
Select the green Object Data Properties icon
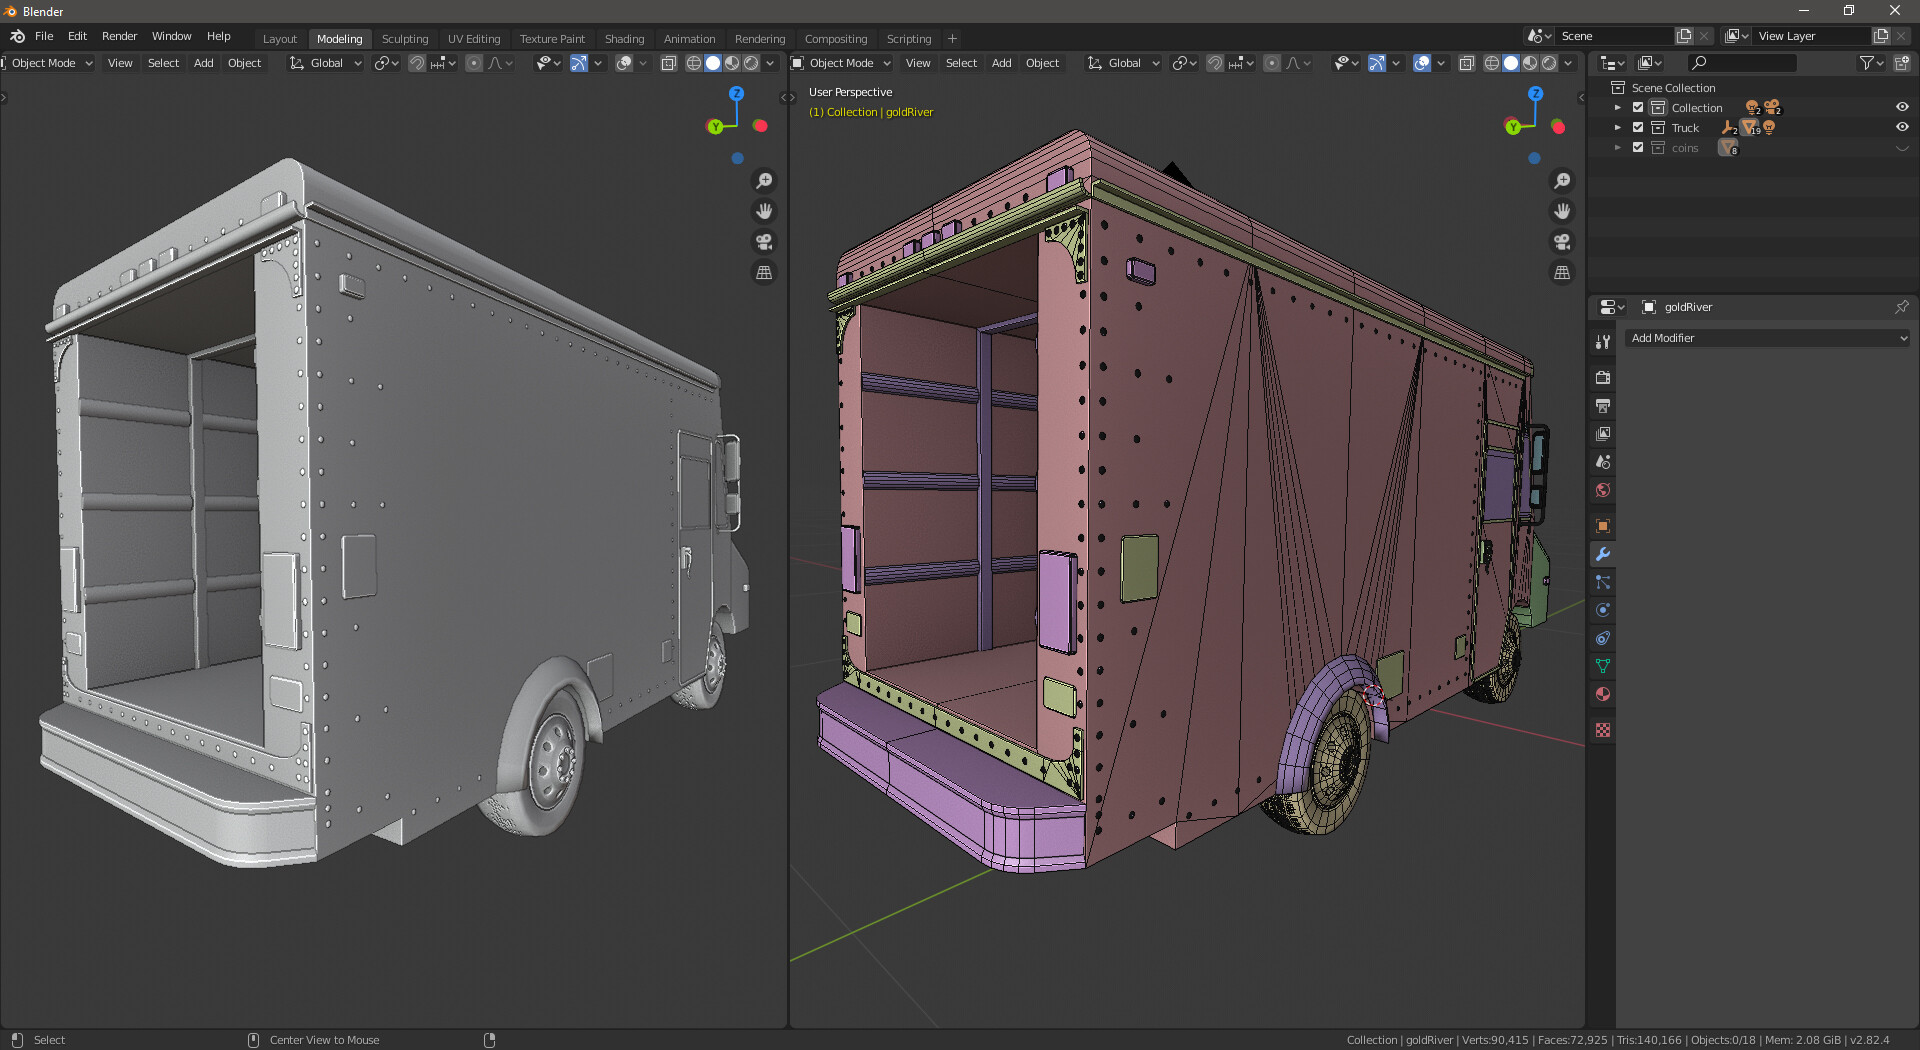point(1602,665)
